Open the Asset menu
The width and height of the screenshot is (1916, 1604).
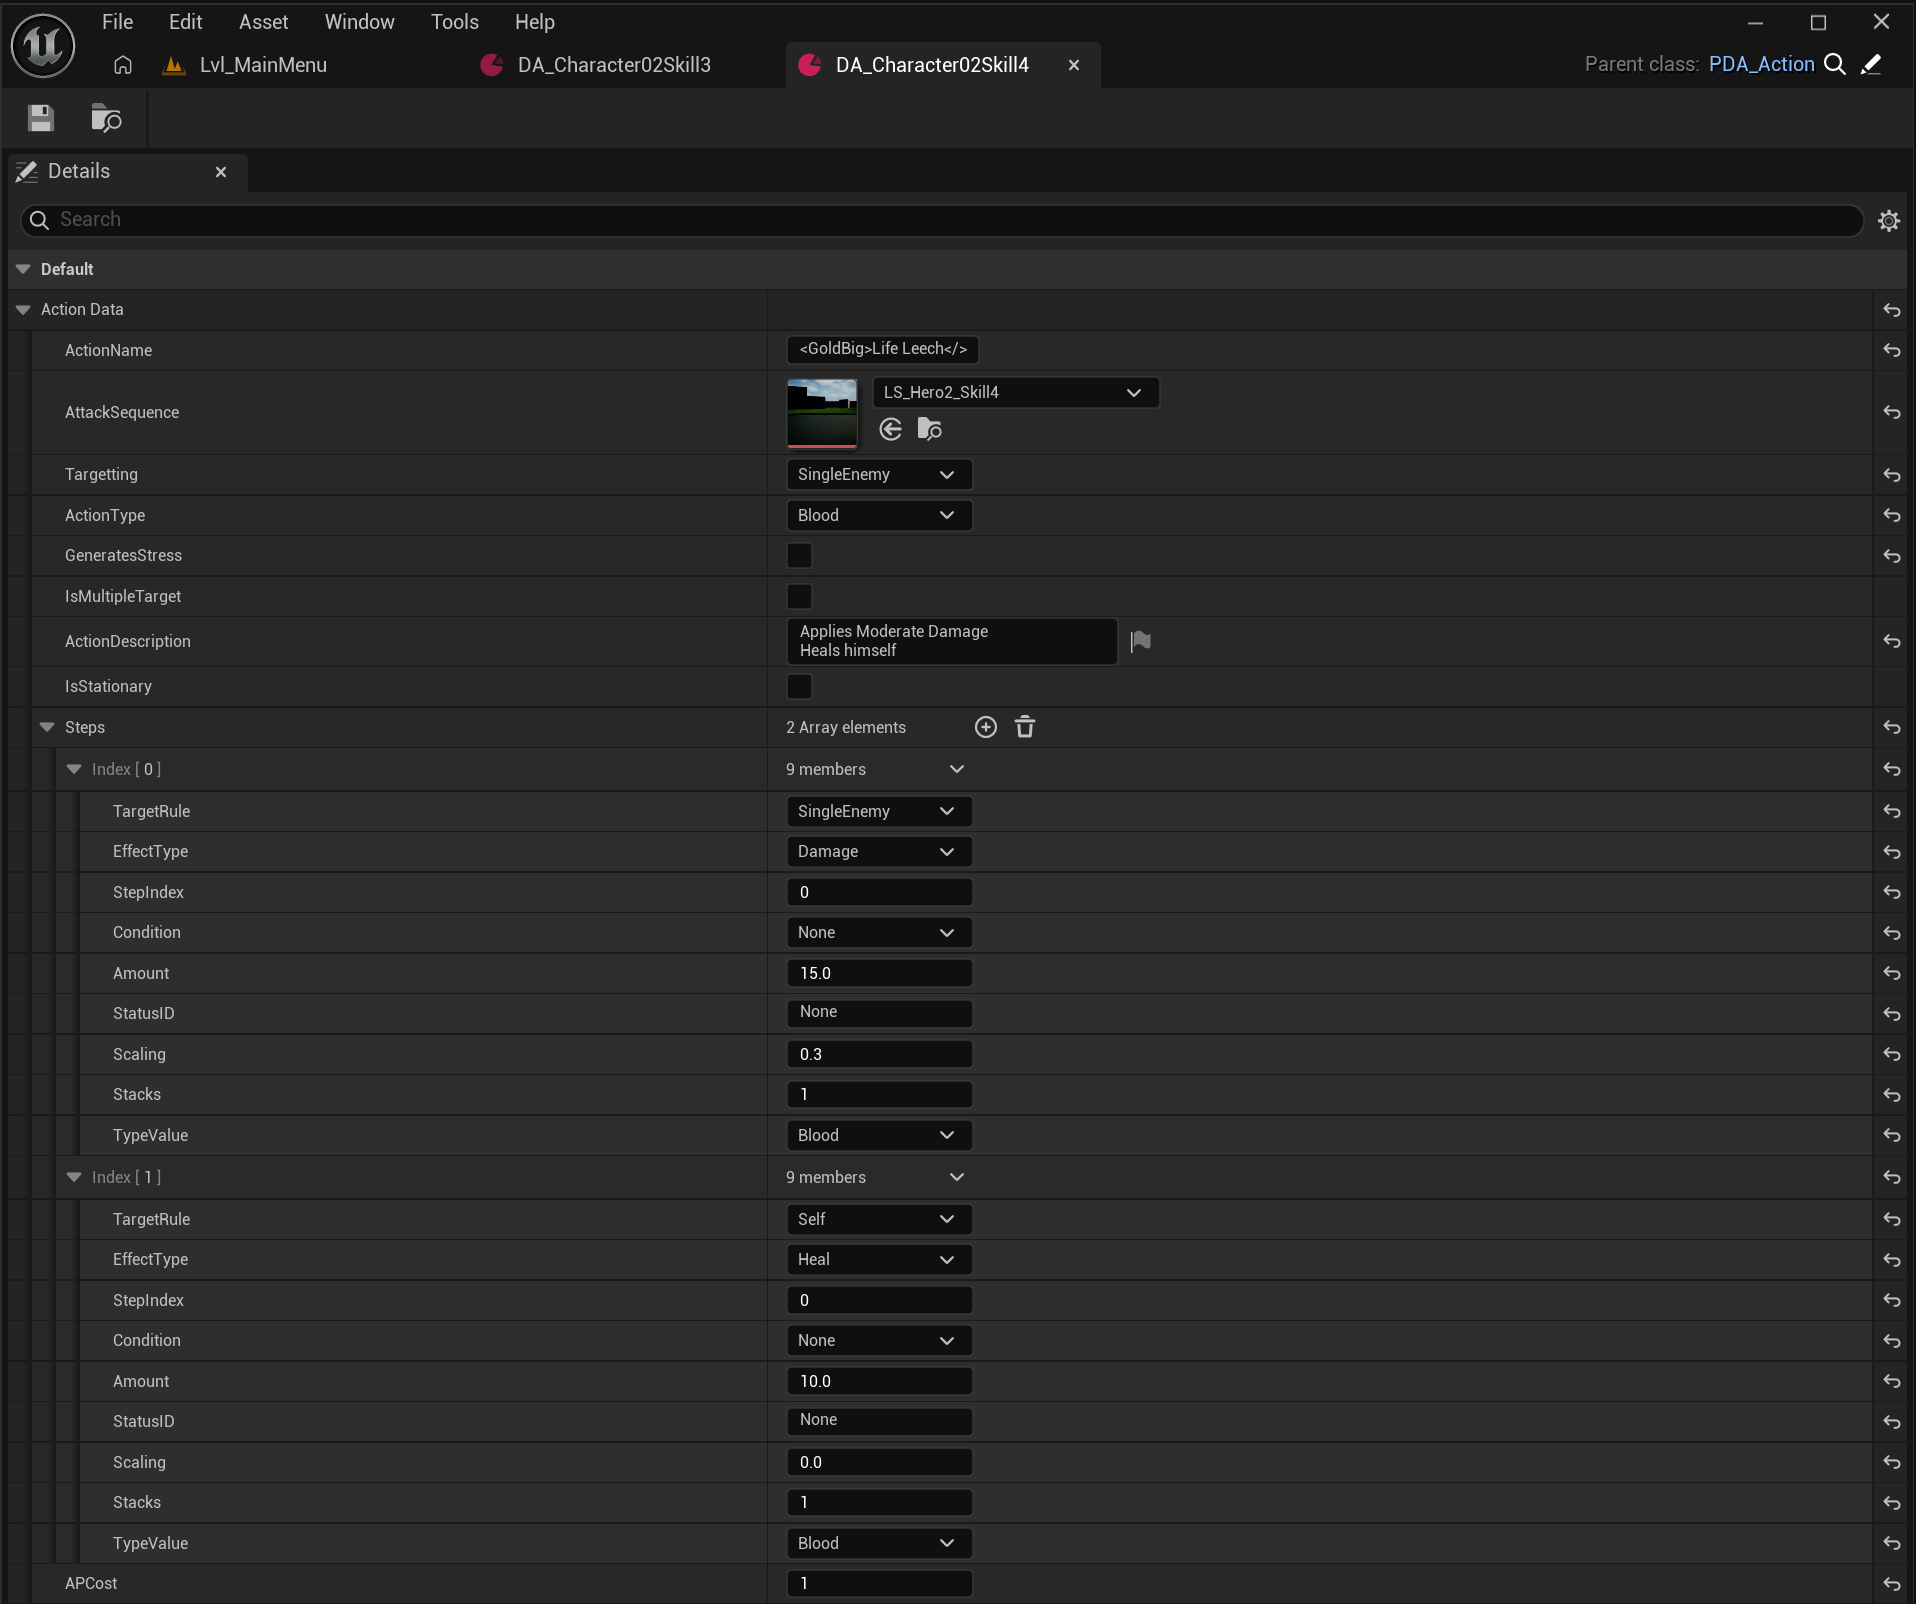263,21
